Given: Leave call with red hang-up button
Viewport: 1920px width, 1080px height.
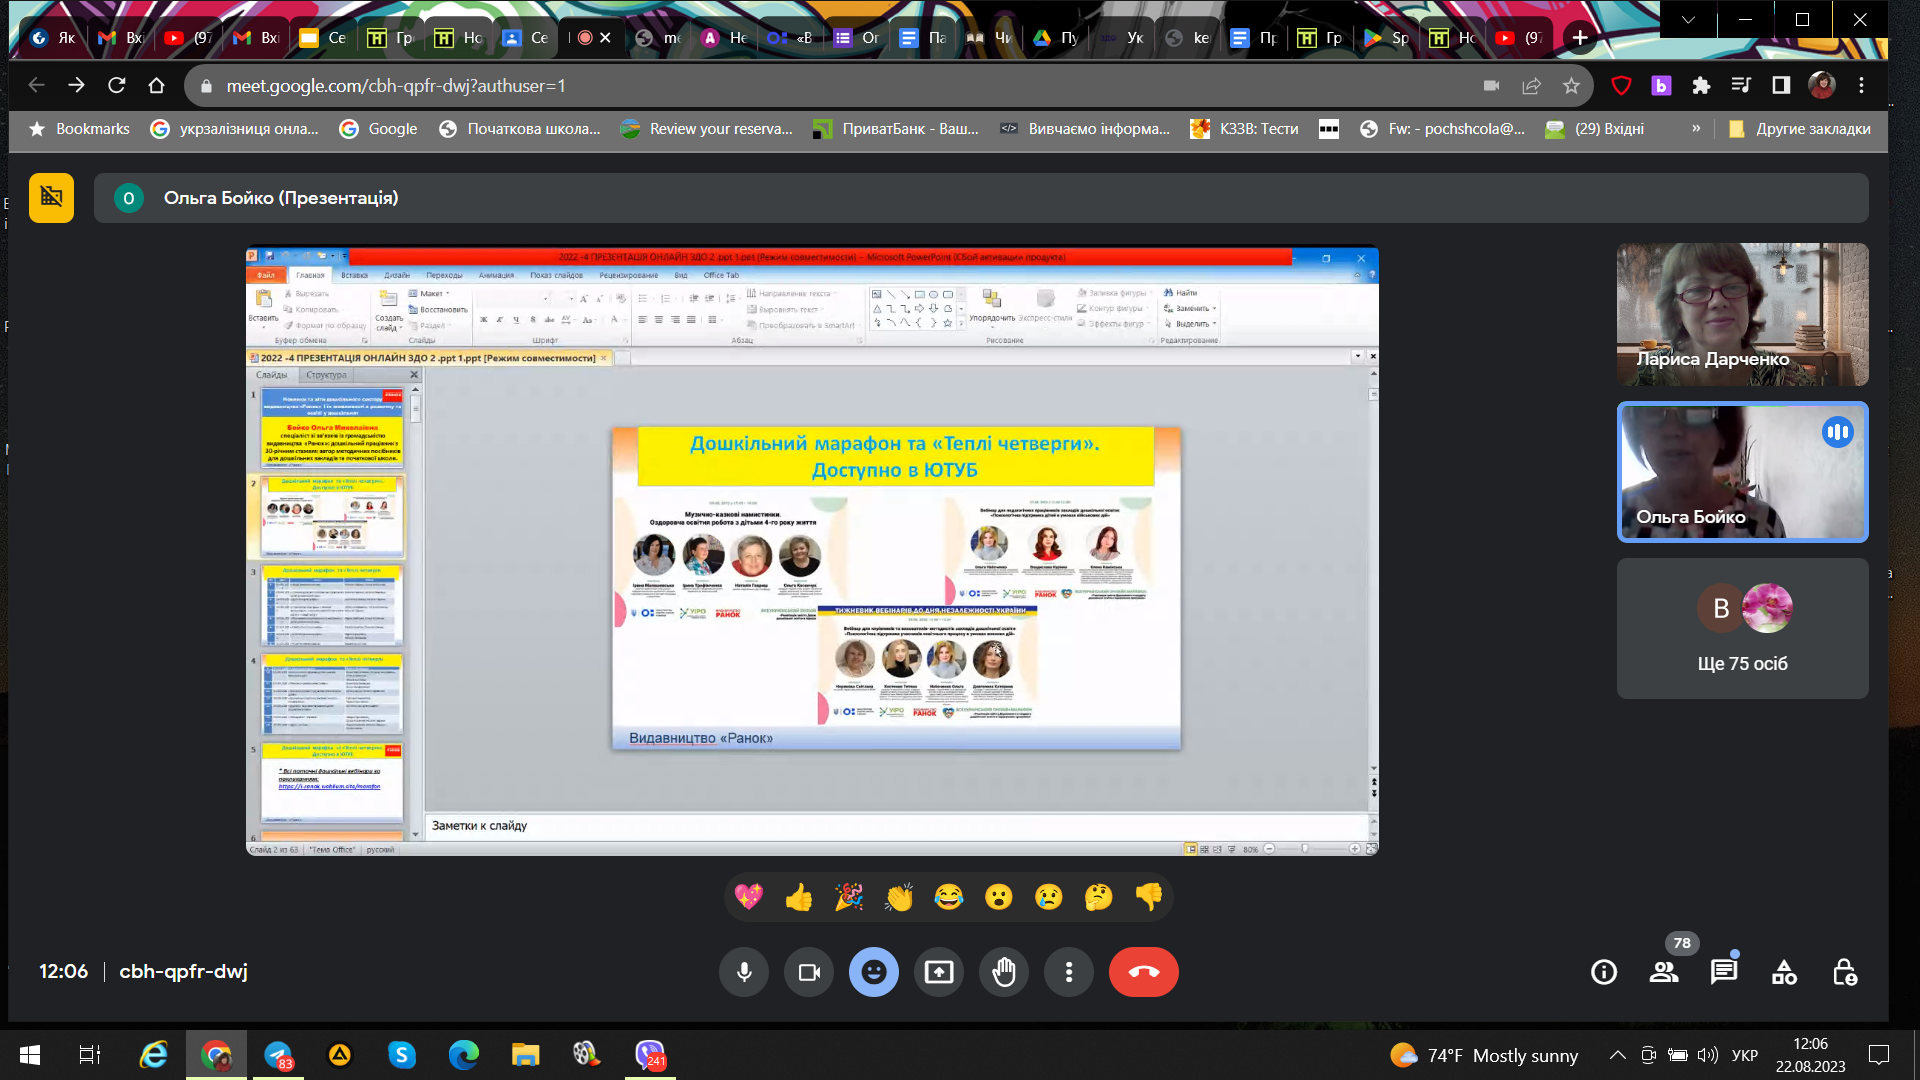Looking at the screenshot, I should (1144, 972).
